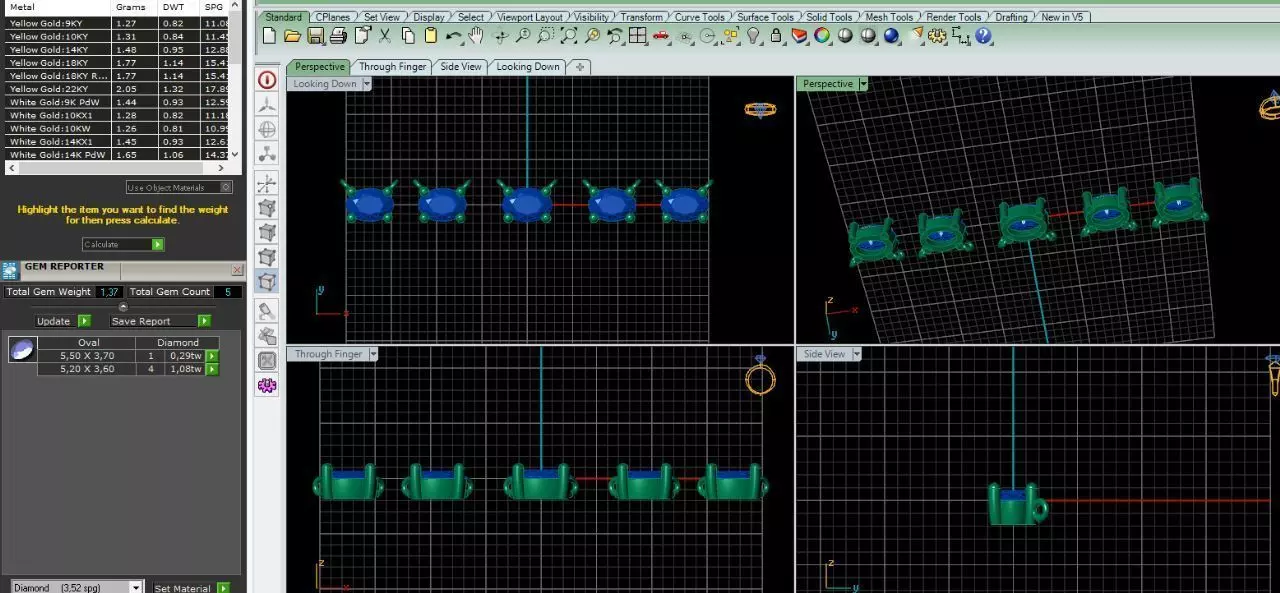
Task: Open the Side View viewport title dropdown
Action: coord(856,354)
